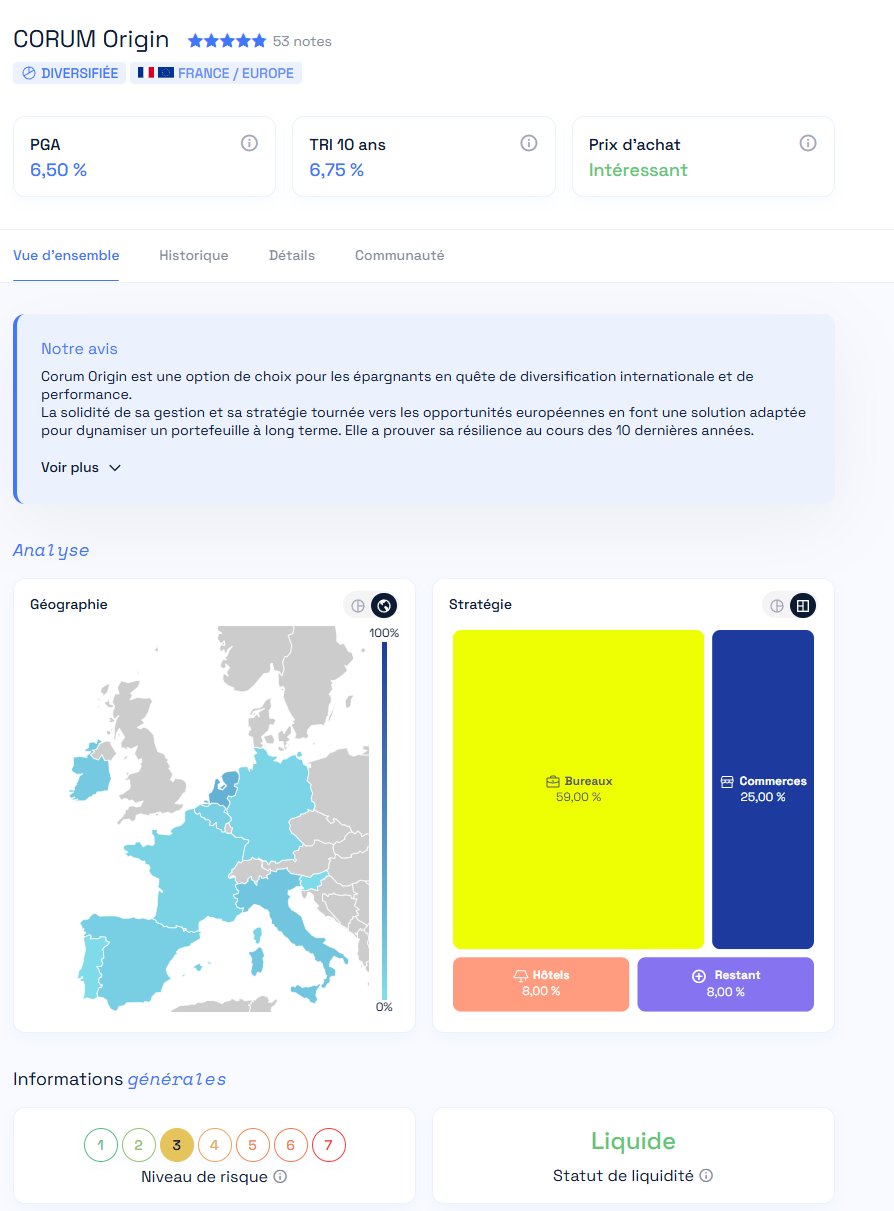This screenshot has width=894, height=1211.
Task: Click the five-star rating
Action: pos(227,41)
